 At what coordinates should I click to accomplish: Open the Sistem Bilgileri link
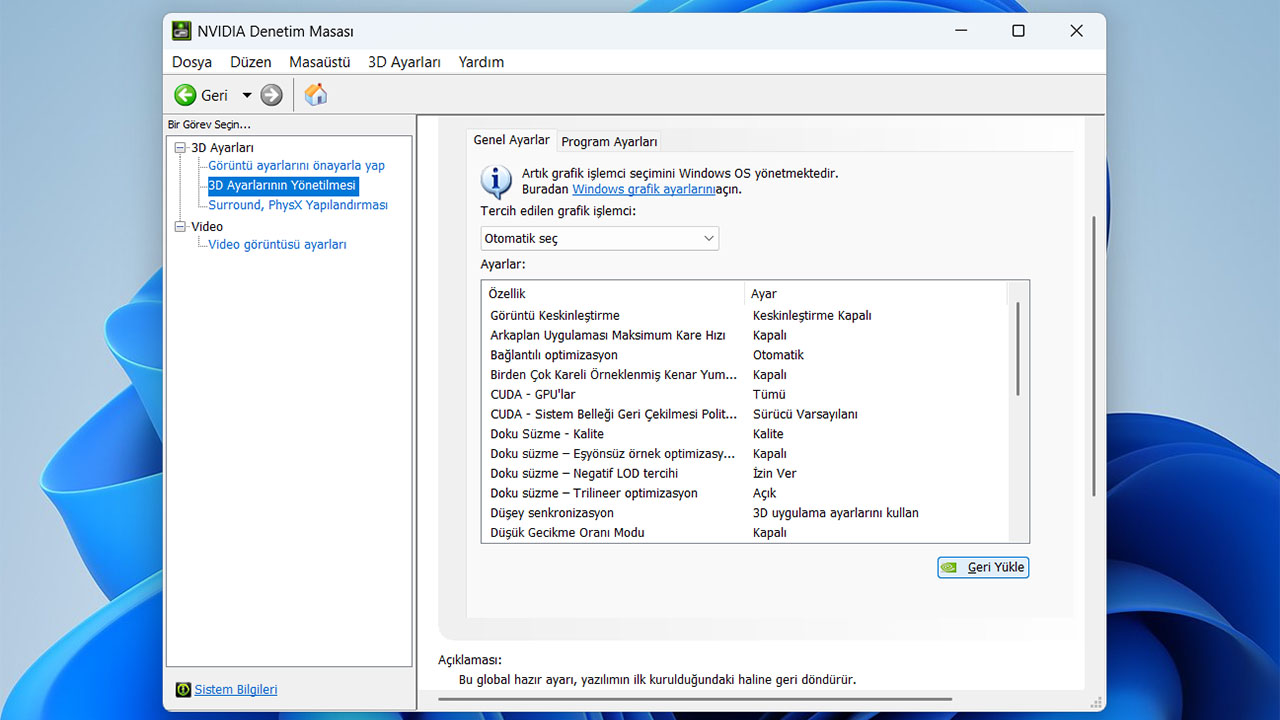(x=236, y=690)
